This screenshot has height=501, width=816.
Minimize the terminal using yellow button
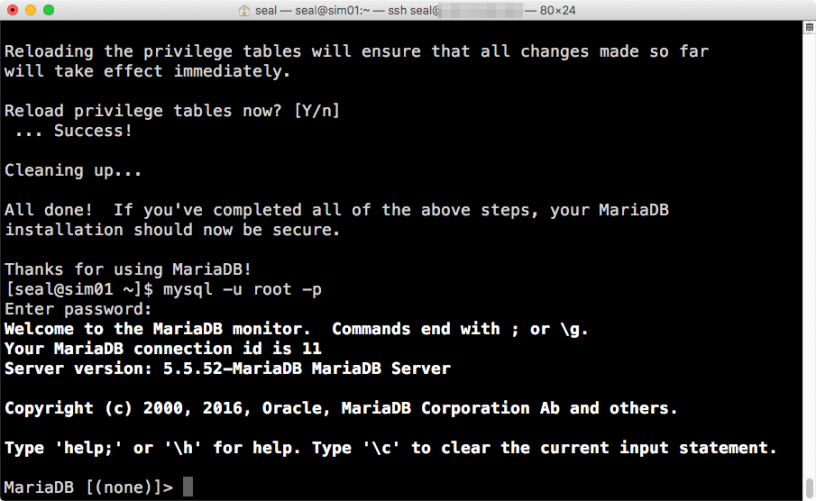31,10
